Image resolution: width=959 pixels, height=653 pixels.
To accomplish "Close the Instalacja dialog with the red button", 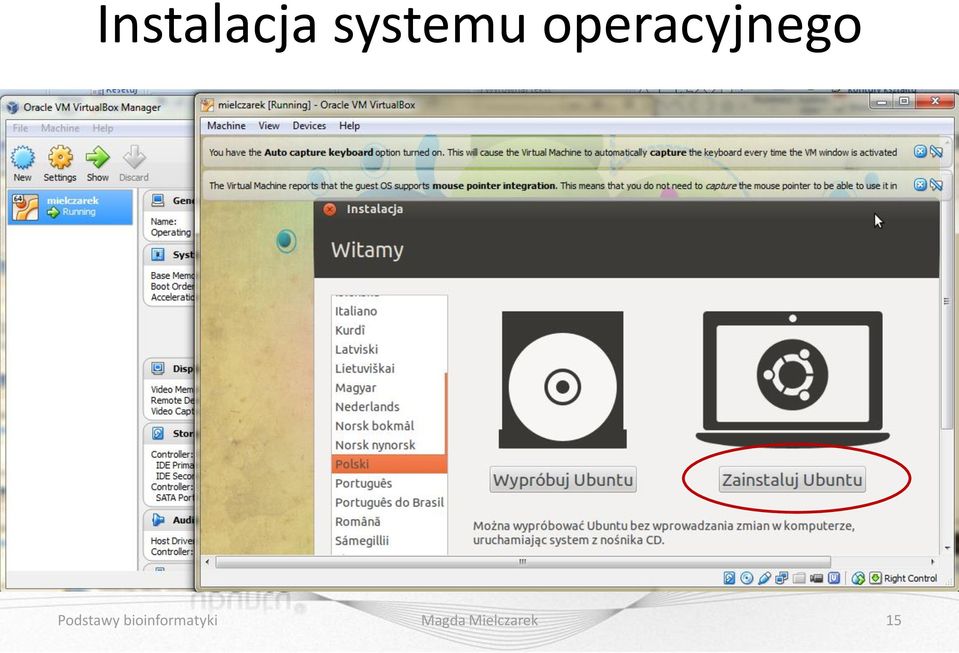I will (x=330, y=209).
